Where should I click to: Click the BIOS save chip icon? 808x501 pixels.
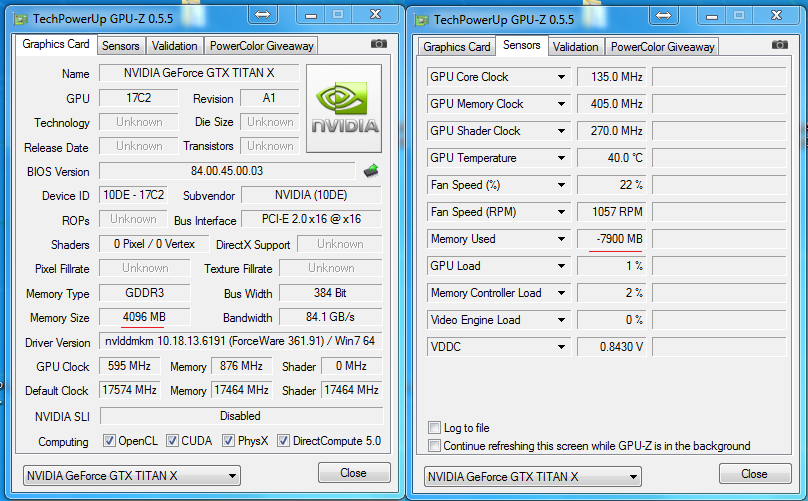click(x=371, y=171)
